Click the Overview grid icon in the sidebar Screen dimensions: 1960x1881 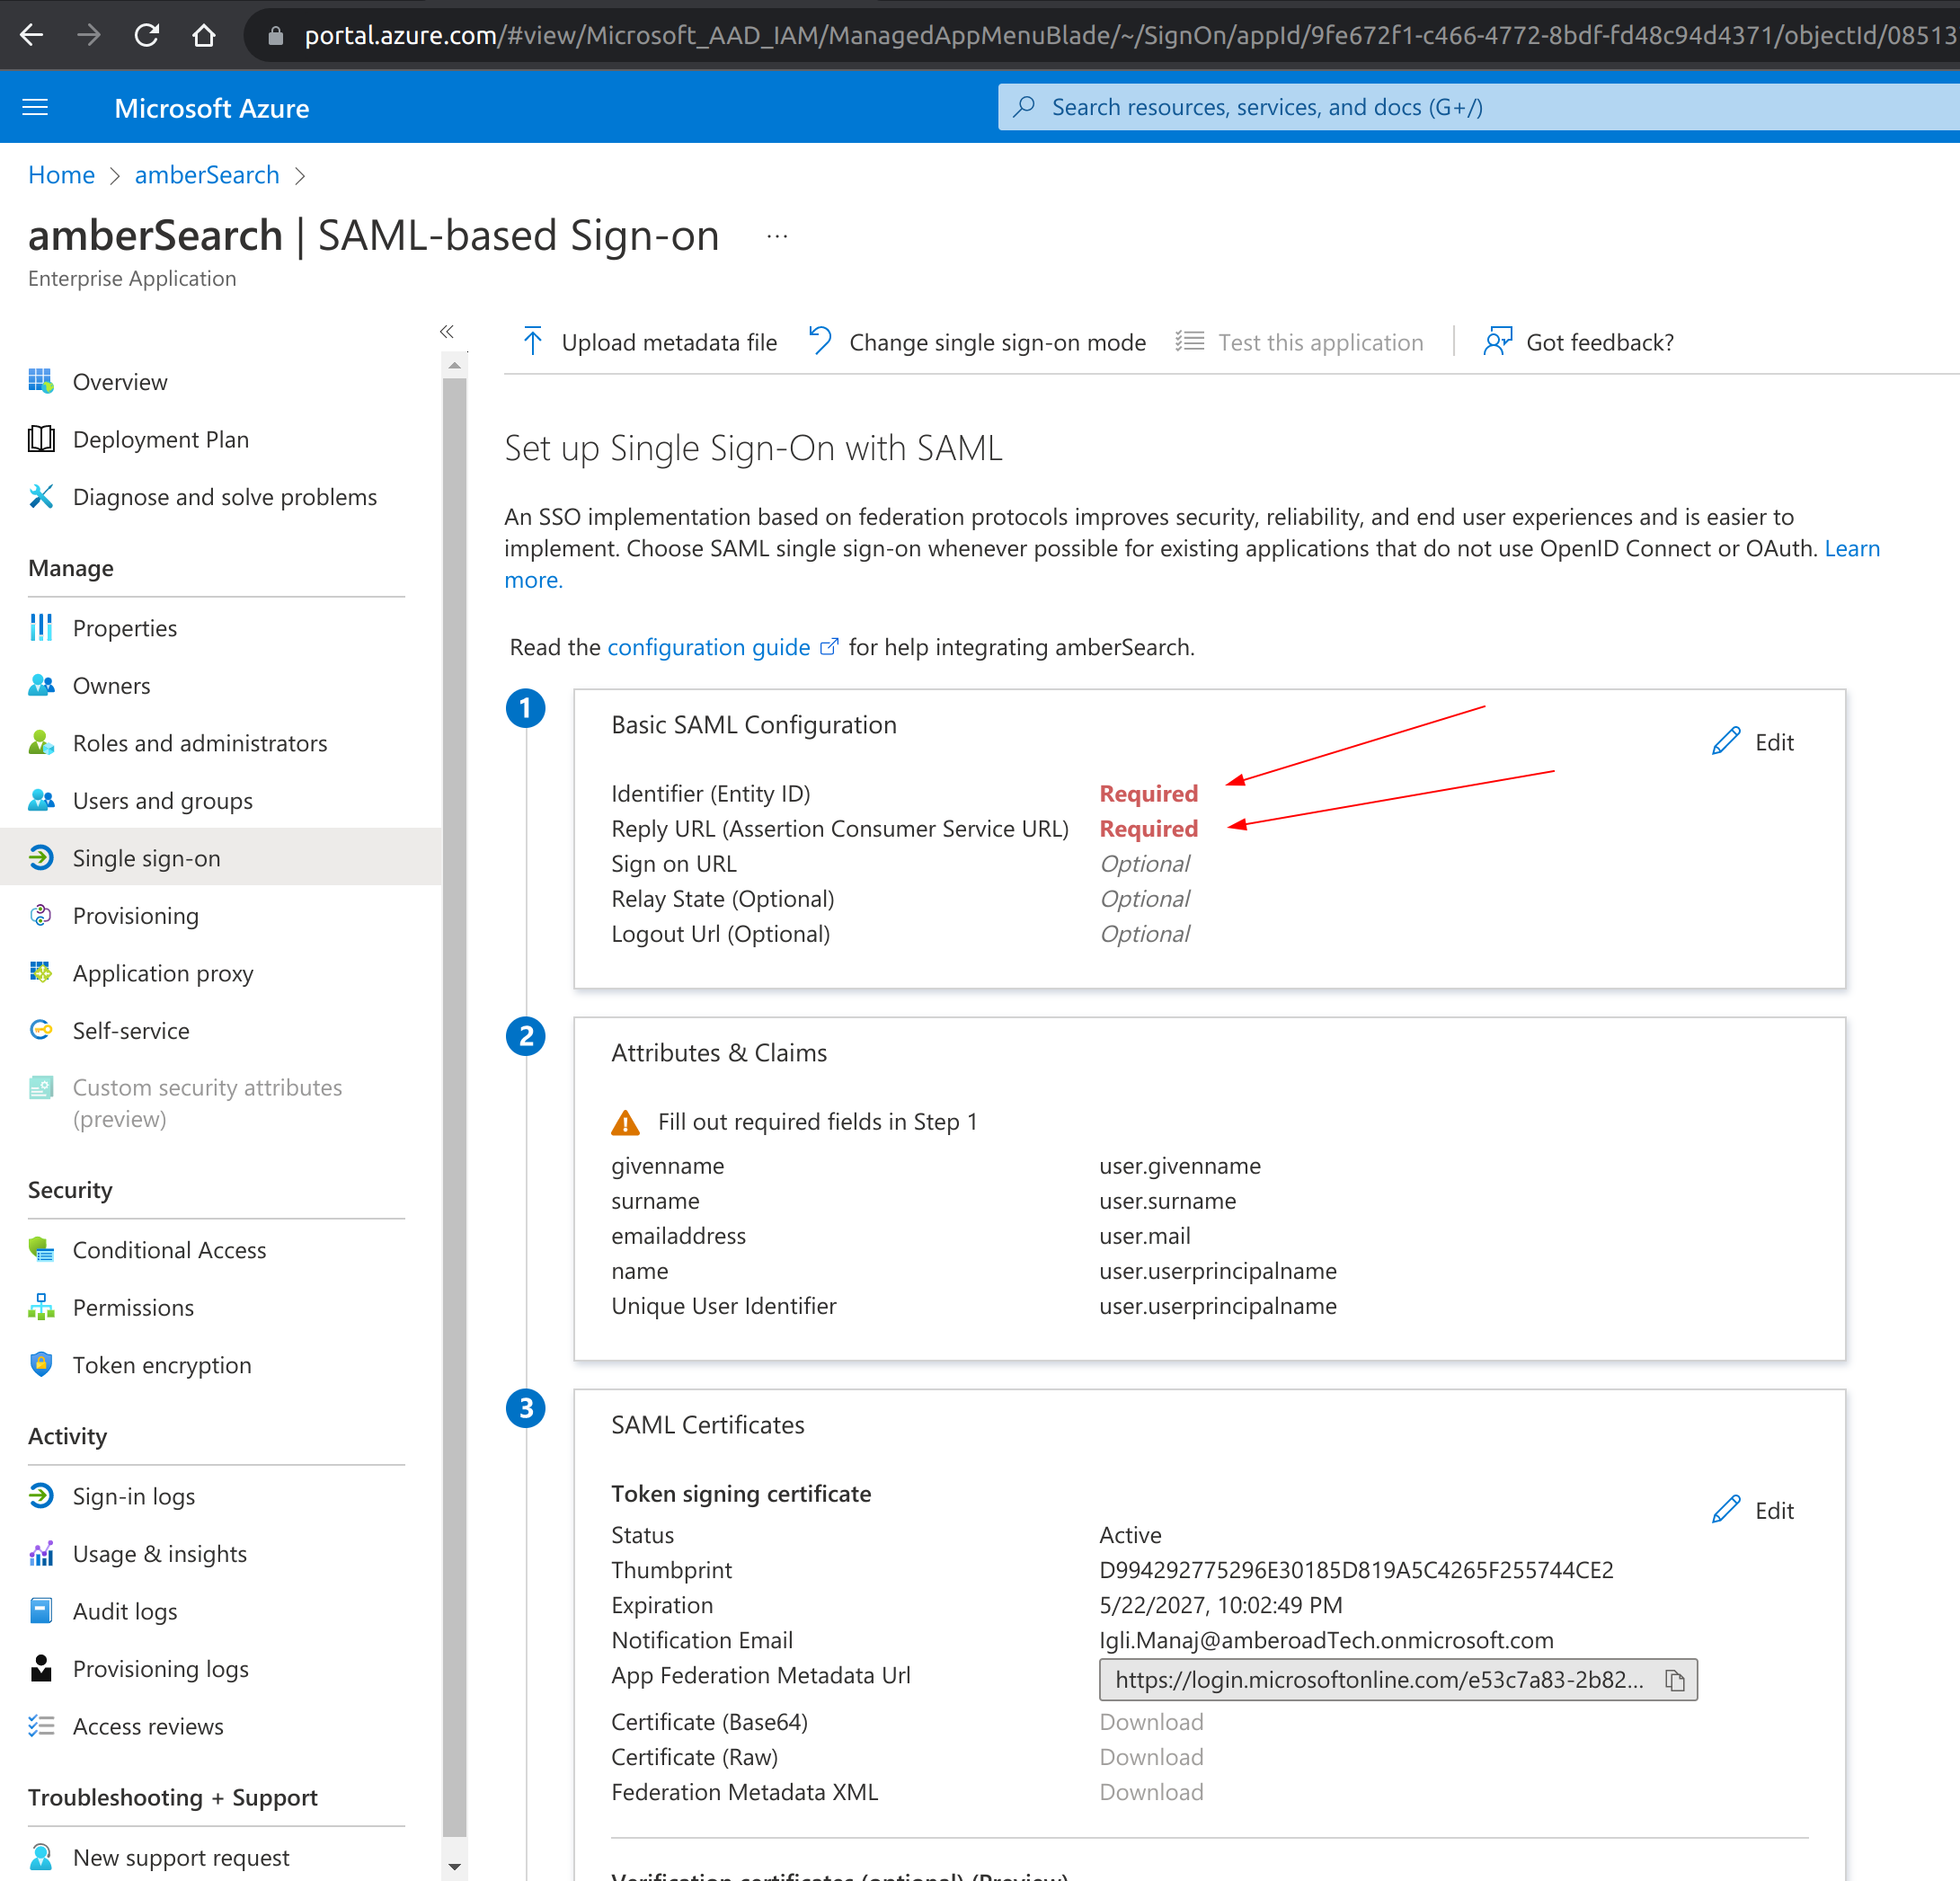click(41, 381)
